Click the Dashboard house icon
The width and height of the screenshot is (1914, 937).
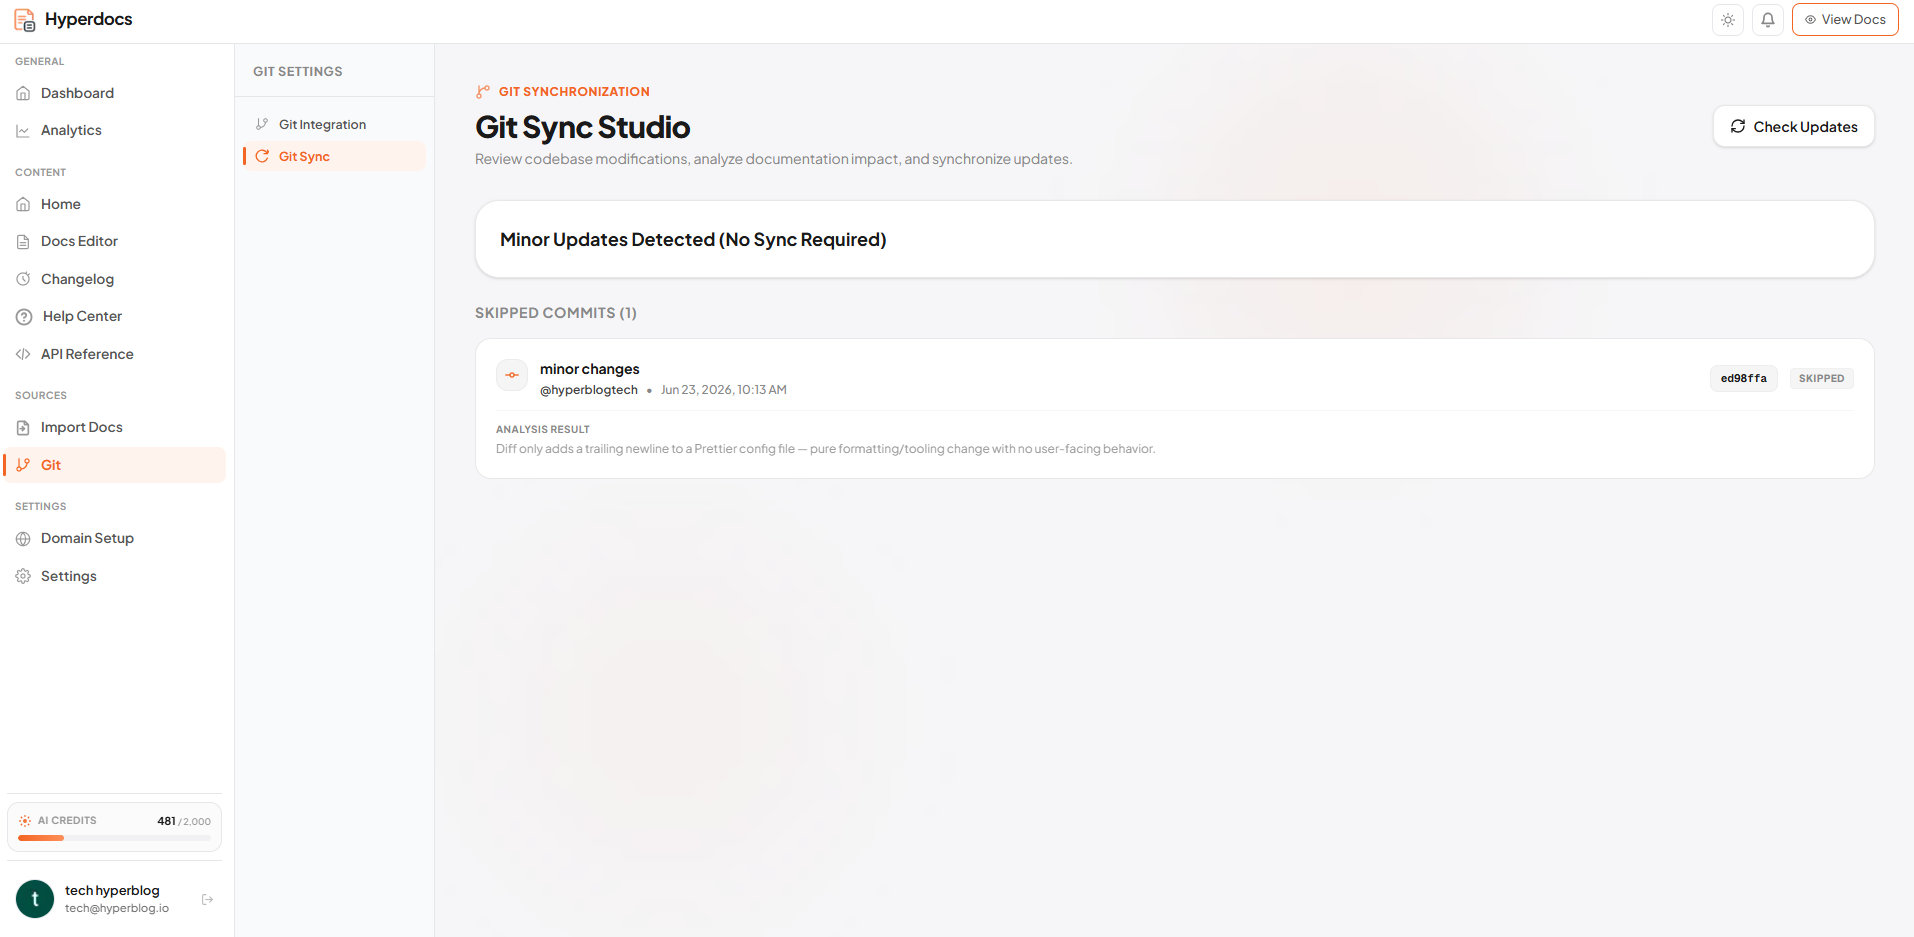point(23,93)
